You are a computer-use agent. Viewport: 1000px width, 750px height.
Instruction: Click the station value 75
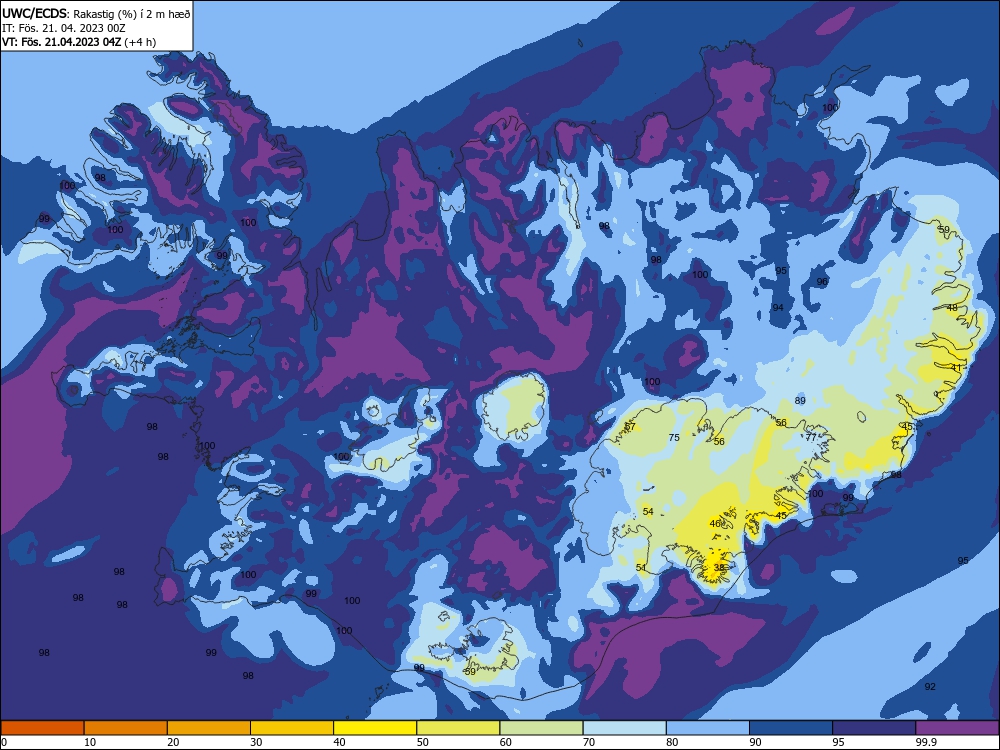tap(674, 438)
